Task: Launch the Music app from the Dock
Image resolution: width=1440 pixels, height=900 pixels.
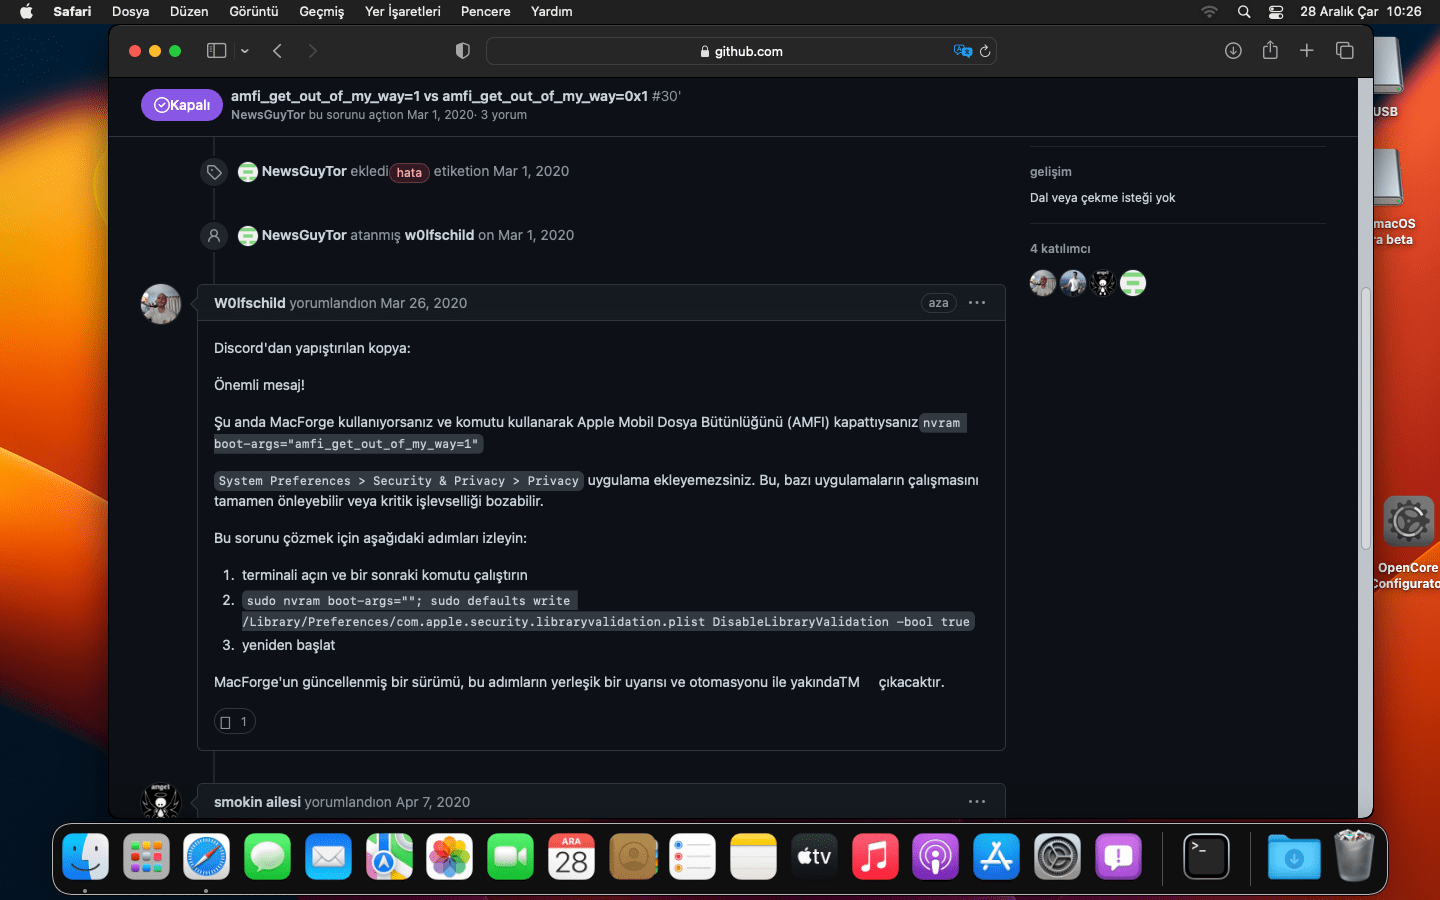Action: 874,857
